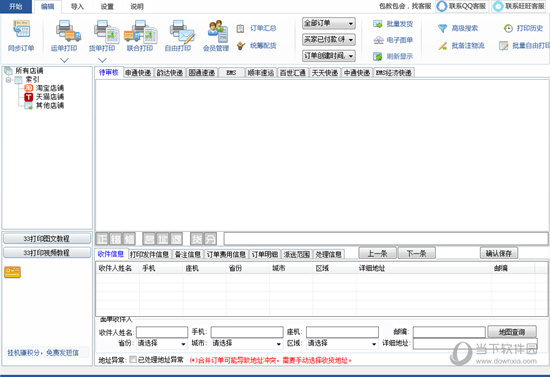Click the gray 货 status button
The image size is (550, 377).
(x=196, y=239)
